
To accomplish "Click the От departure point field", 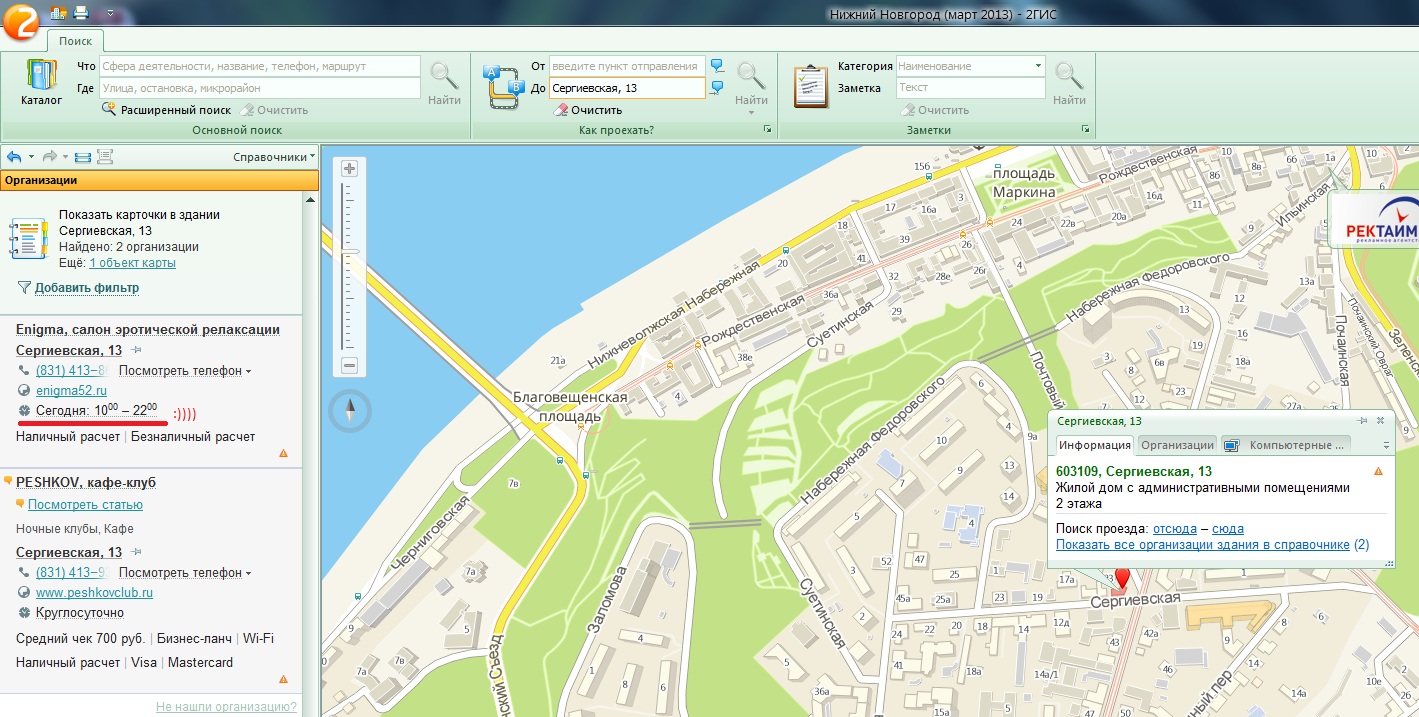I will click(627, 66).
